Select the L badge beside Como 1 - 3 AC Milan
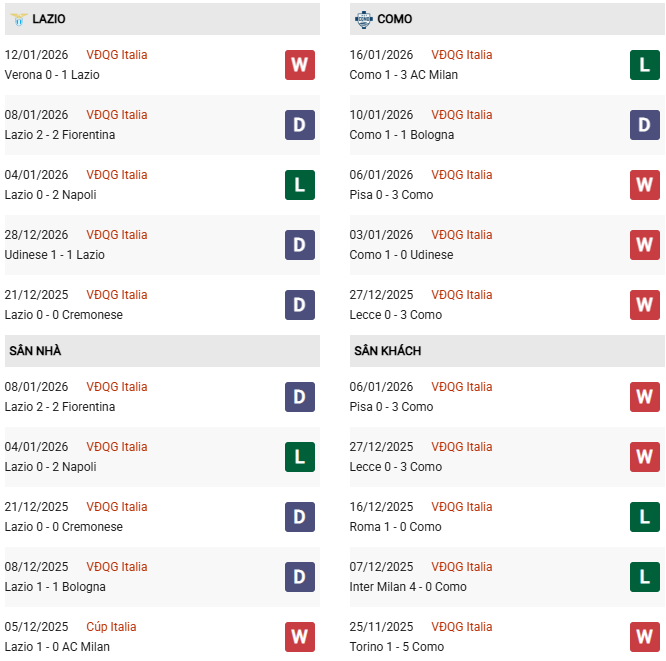666x661 pixels. tap(645, 65)
